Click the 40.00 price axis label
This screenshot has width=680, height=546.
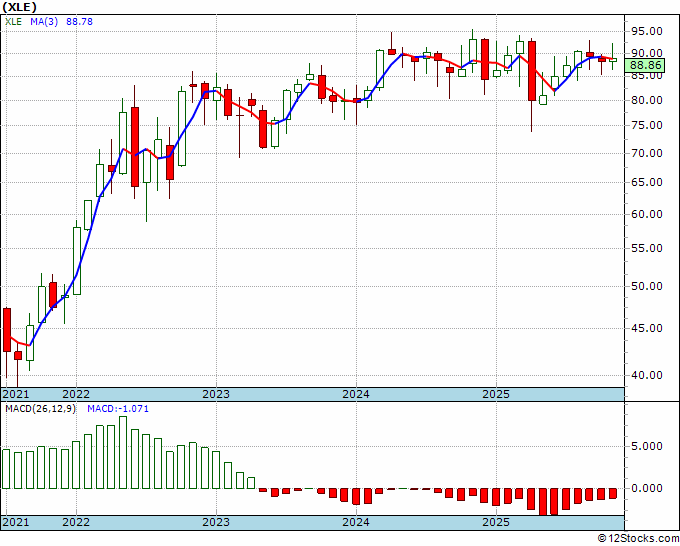click(x=647, y=375)
